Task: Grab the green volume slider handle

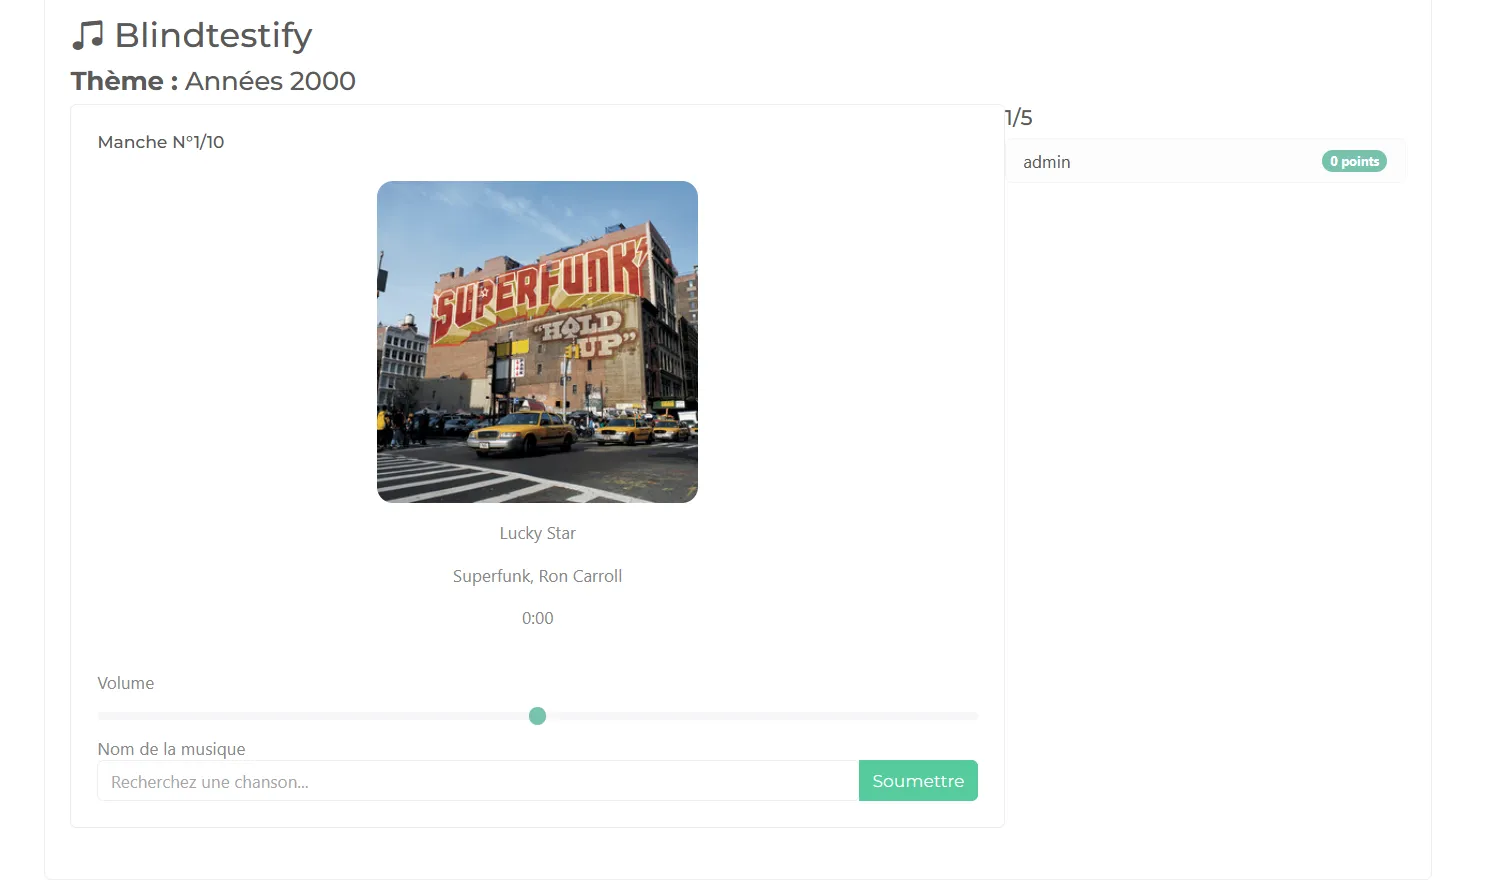Action: pos(537,716)
